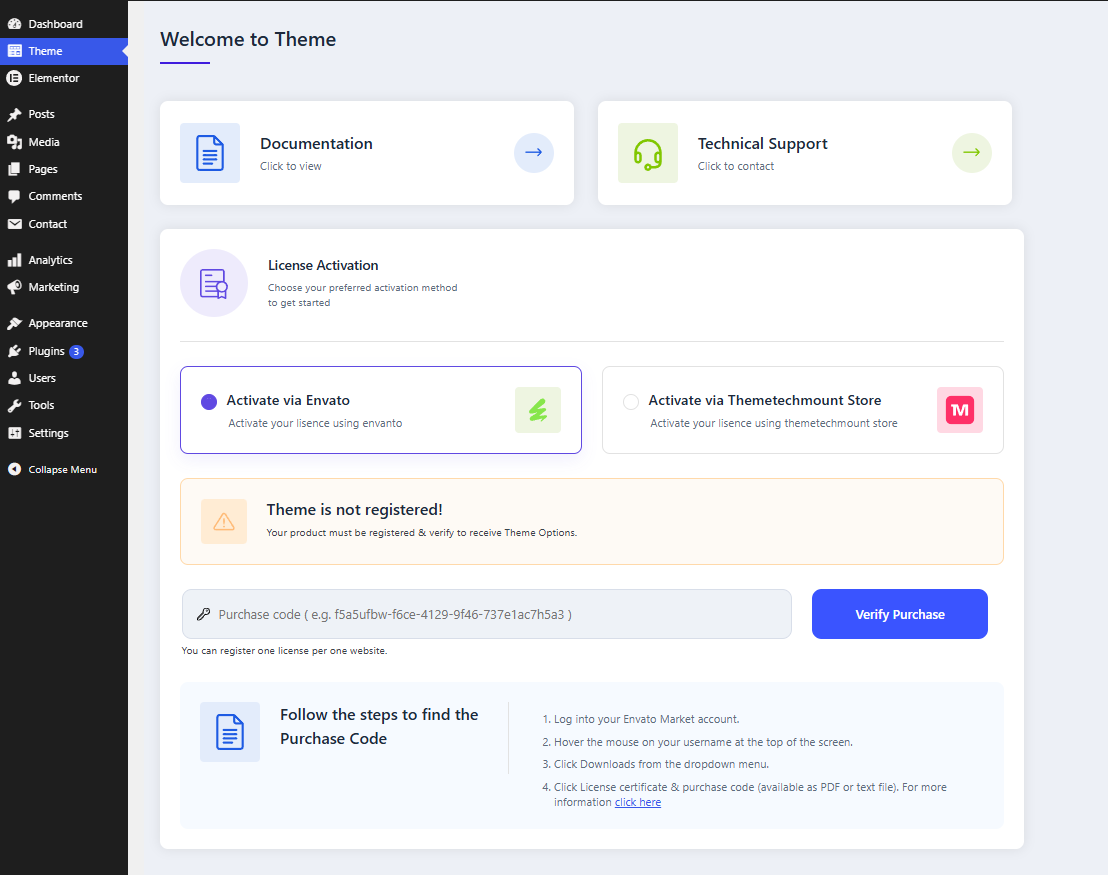Click the Purchase Code steps document icon
Viewport: 1108px width, 875px height.
tap(230, 732)
